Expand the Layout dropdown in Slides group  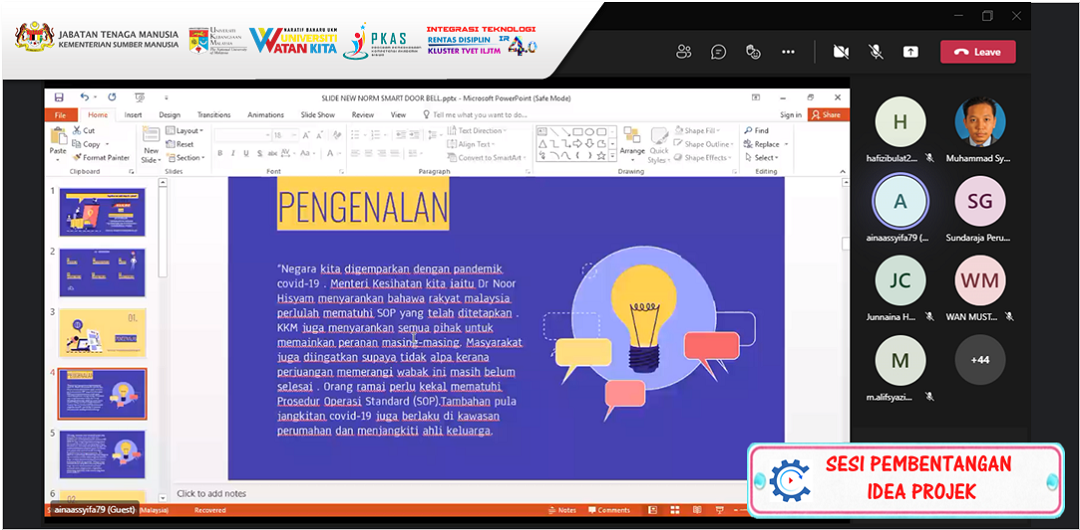185,131
